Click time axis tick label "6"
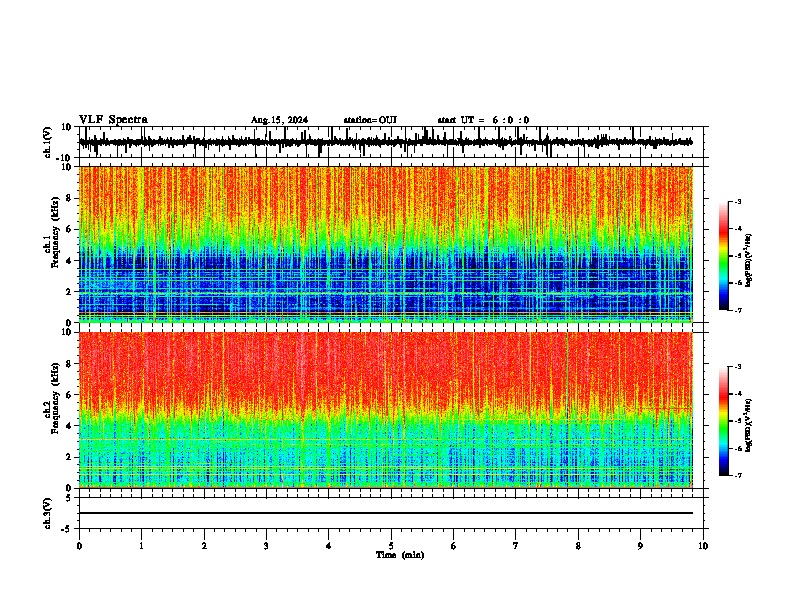This screenshot has width=792, height=612. pyautogui.click(x=454, y=546)
